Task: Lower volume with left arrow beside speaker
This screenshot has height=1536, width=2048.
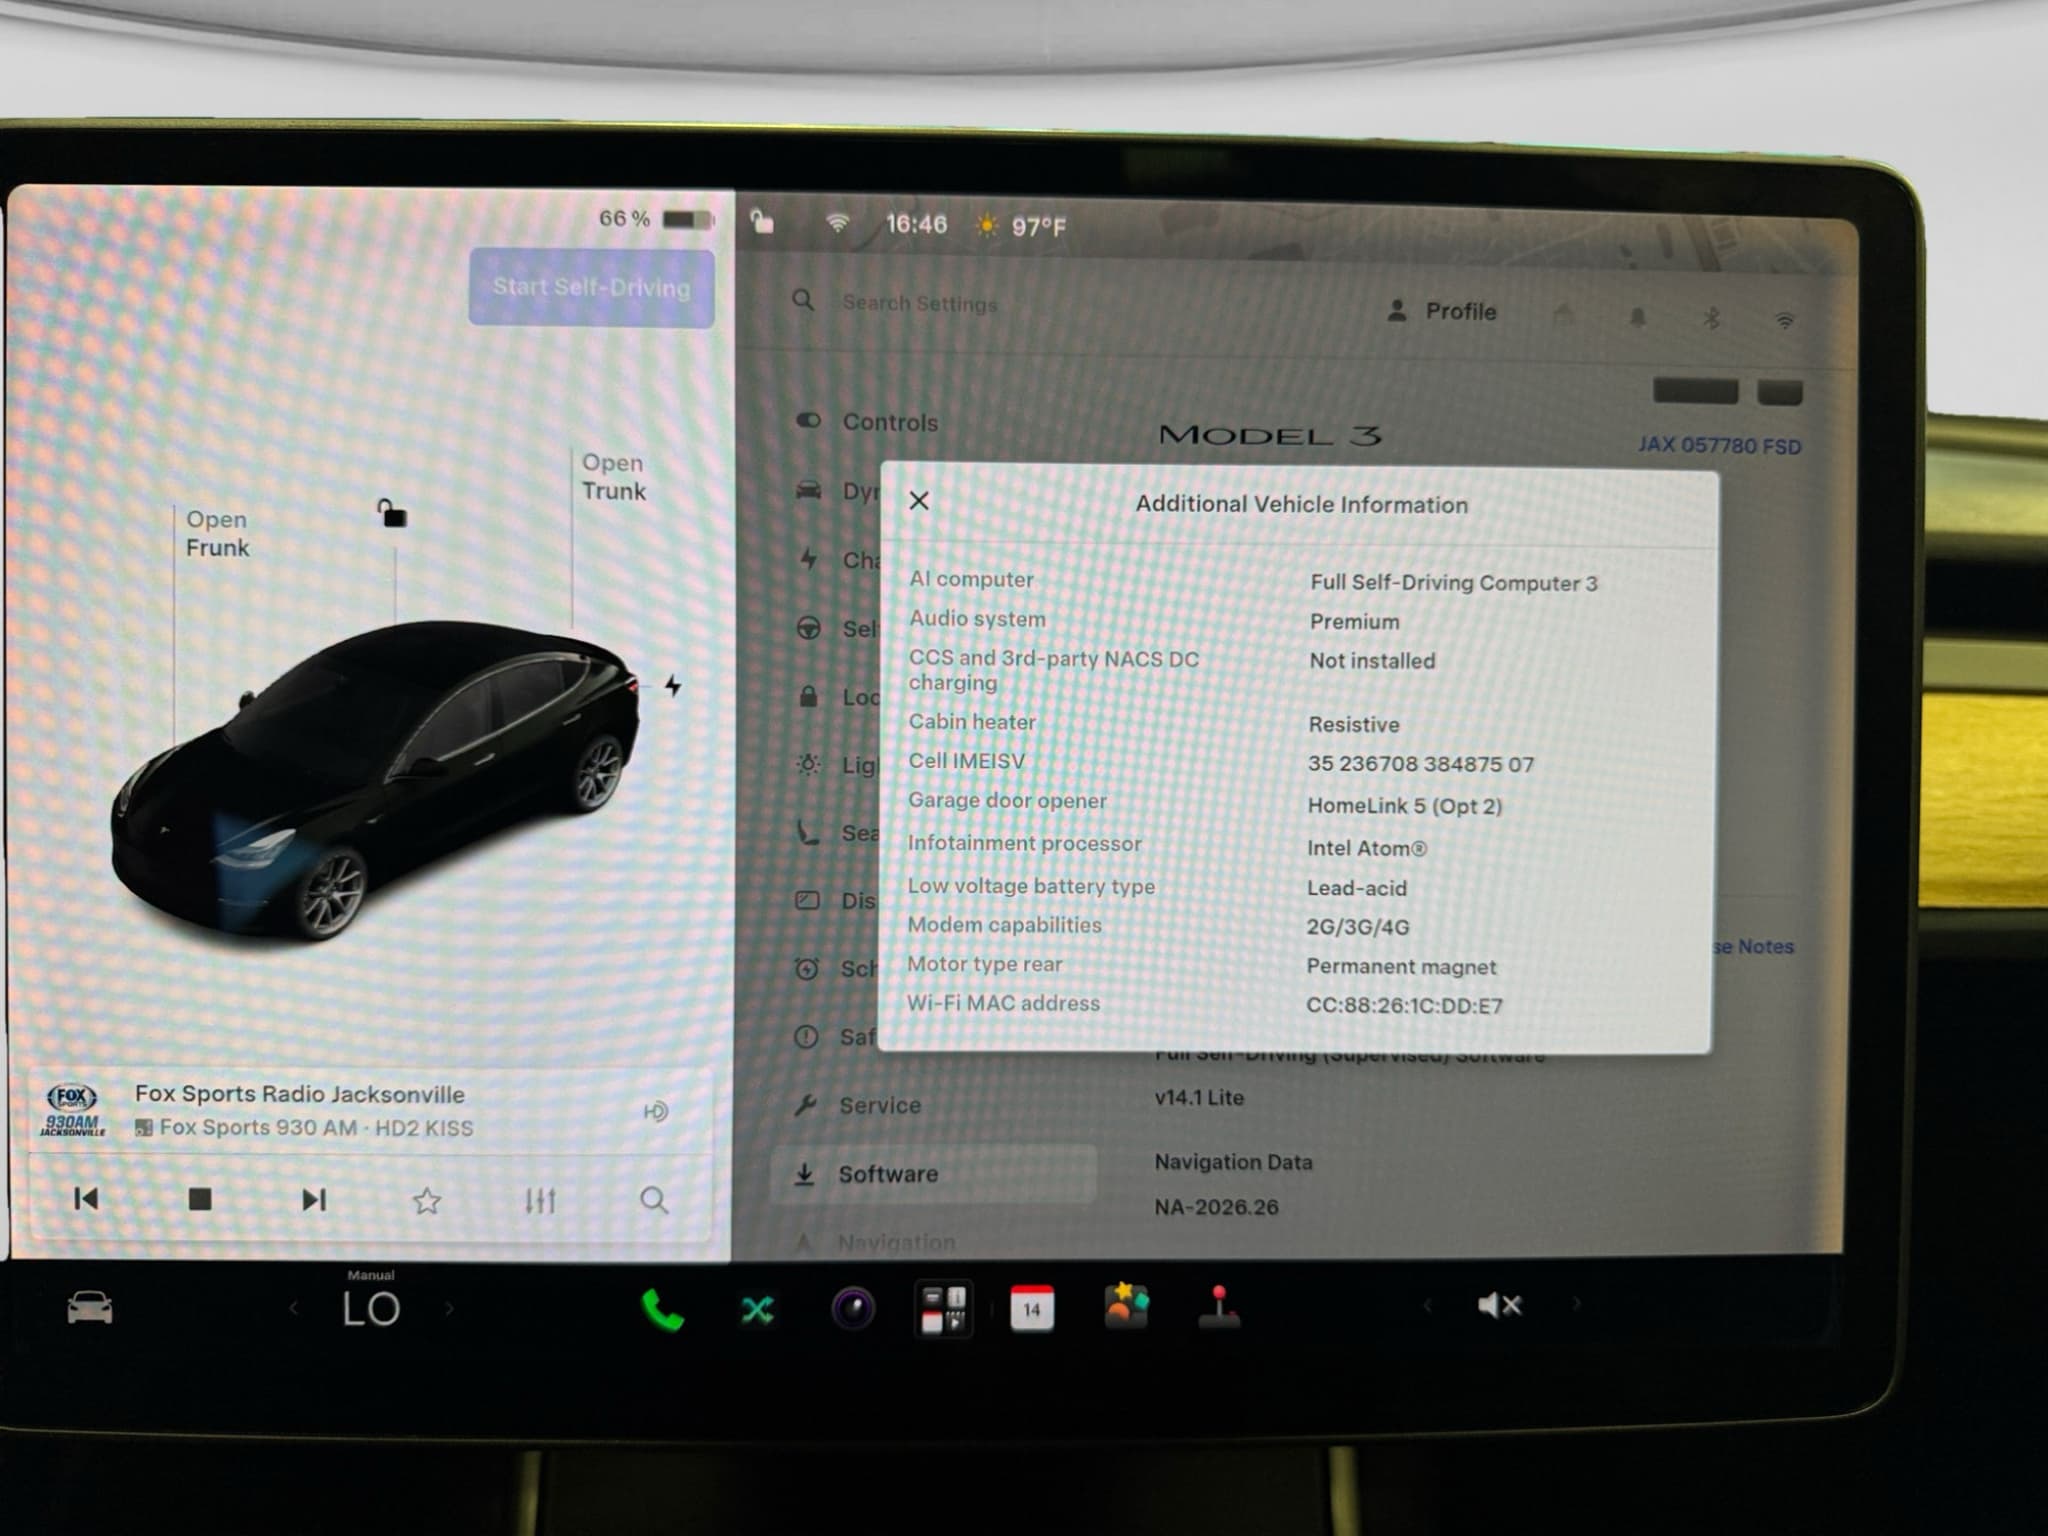Action: point(1427,1305)
